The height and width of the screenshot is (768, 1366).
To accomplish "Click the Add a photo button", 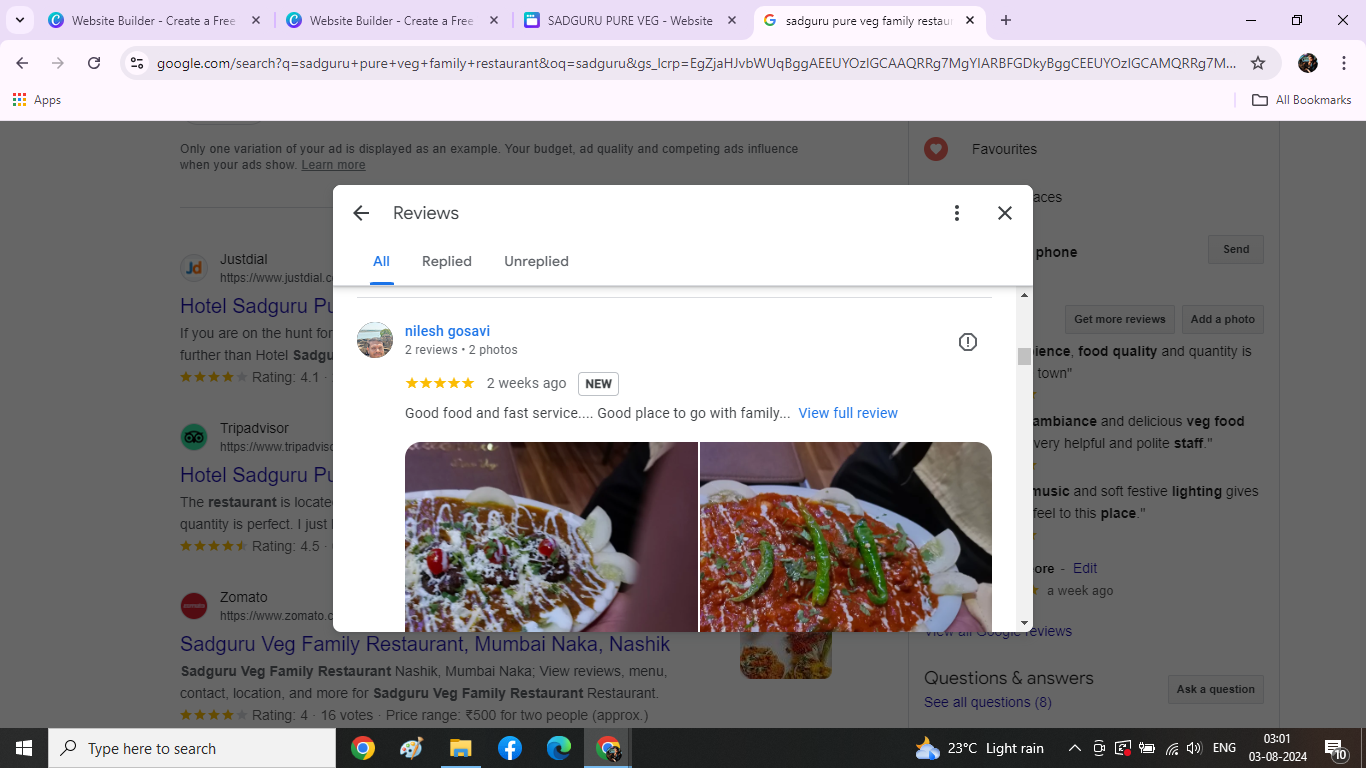I will pyautogui.click(x=1222, y=320).
